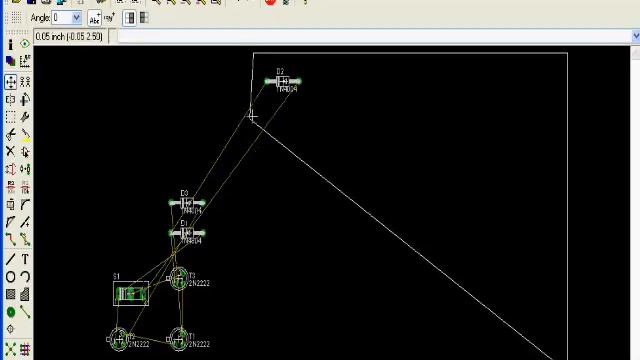
Task: Click transistor T3 2N2222
Action: tap(179, 279)
